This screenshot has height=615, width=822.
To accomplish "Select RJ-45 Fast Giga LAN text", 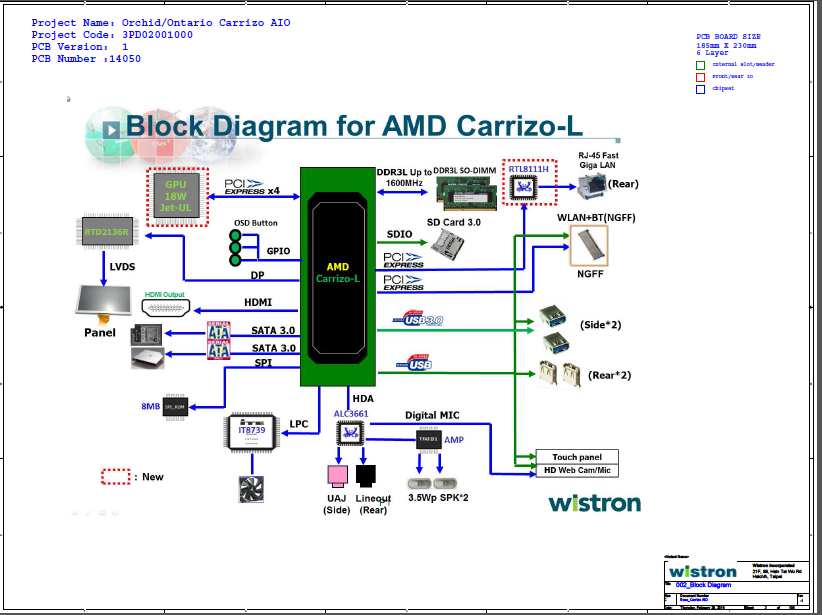I will click(598, 160).
